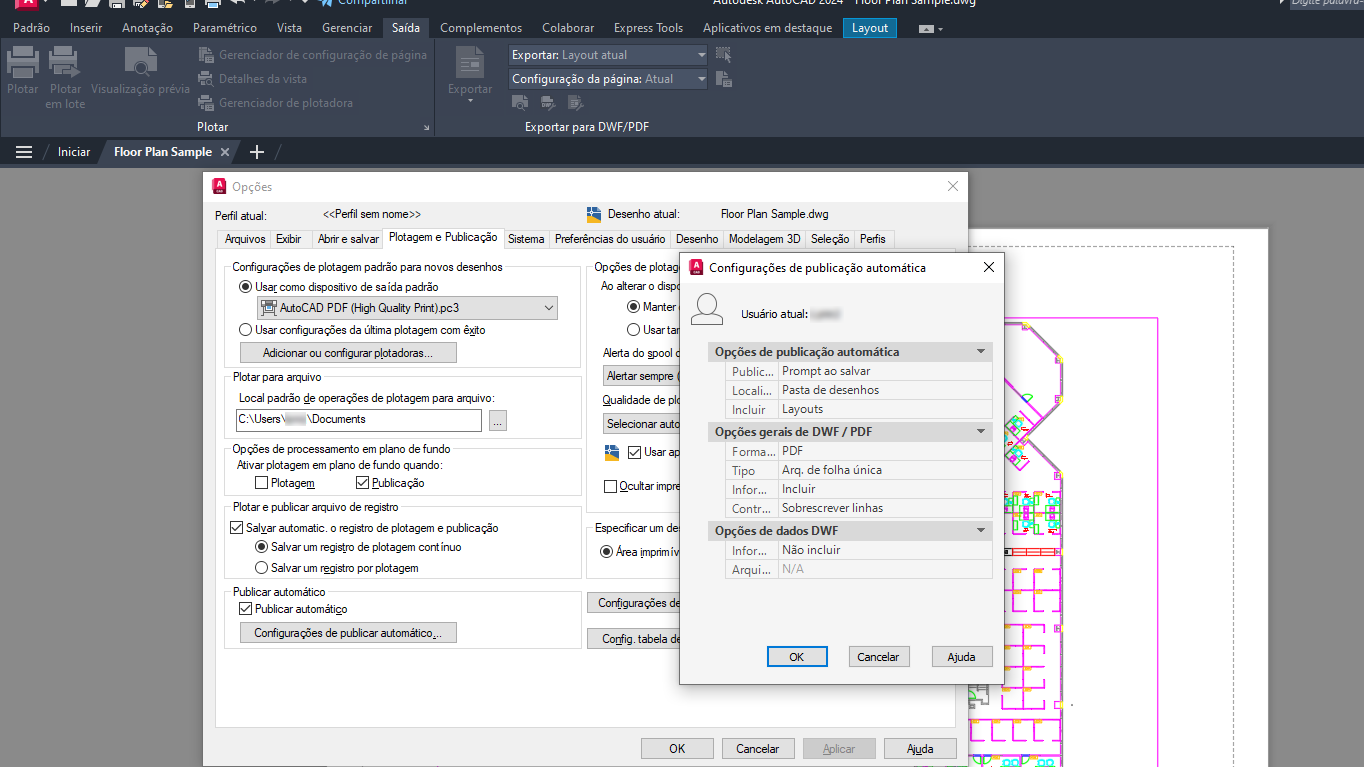Select the Iniciar start tab
1364x767 pixels.
point(74,152)
